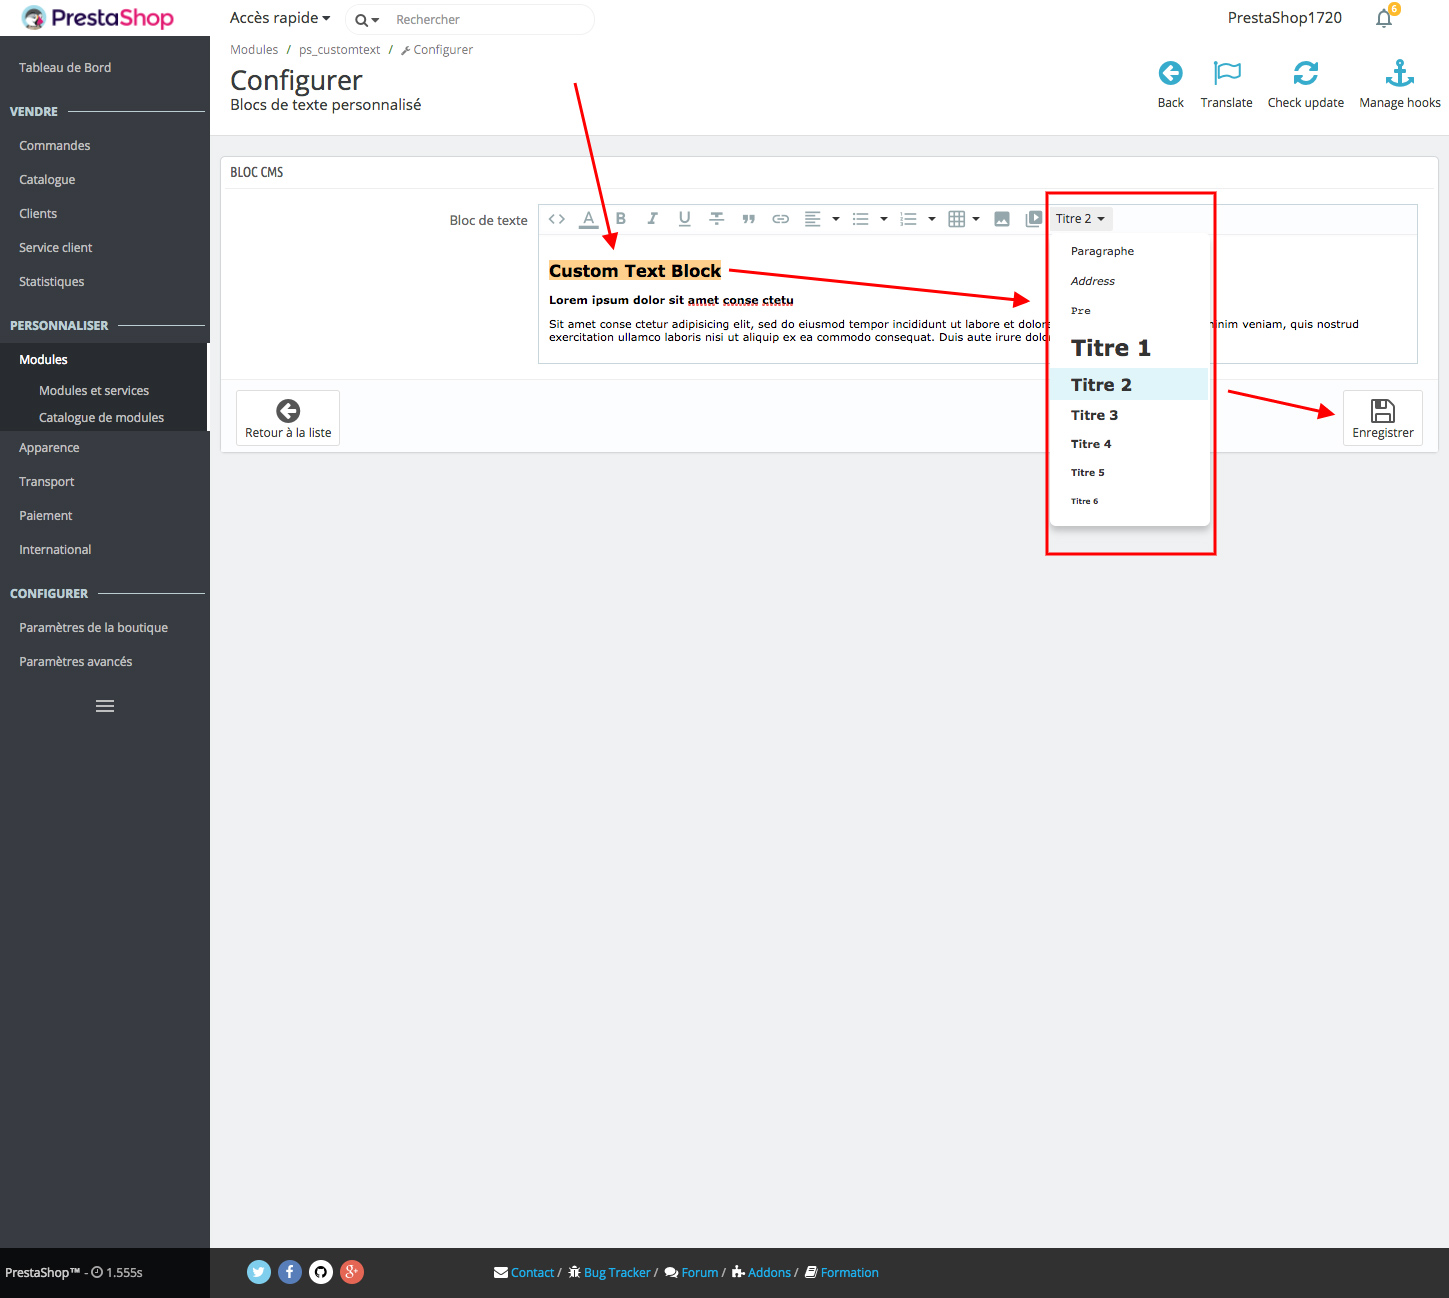This screenshot has height=1298, width=1449.
Task: Toggle underline formatting in editor toolbar
Action: click(684, 219)
